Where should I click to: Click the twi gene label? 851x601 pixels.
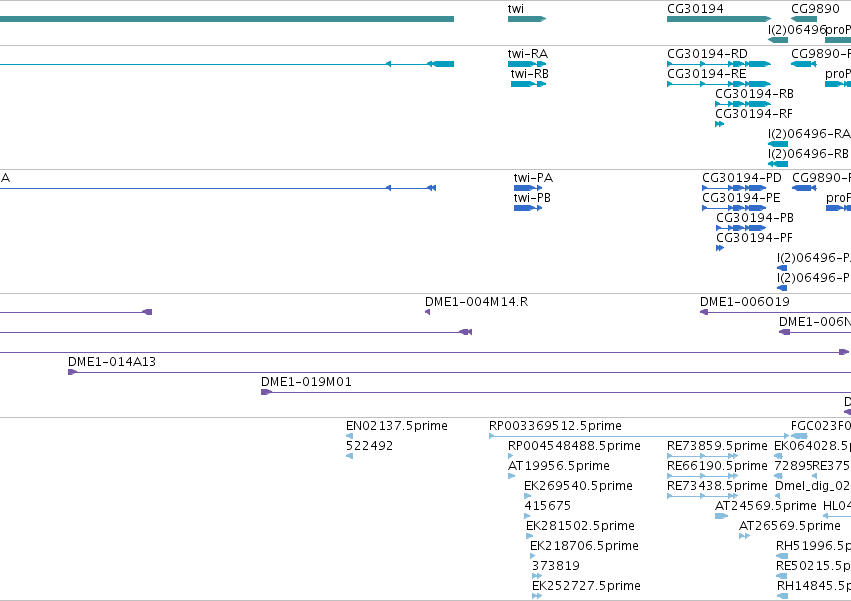tap(516, 9)
